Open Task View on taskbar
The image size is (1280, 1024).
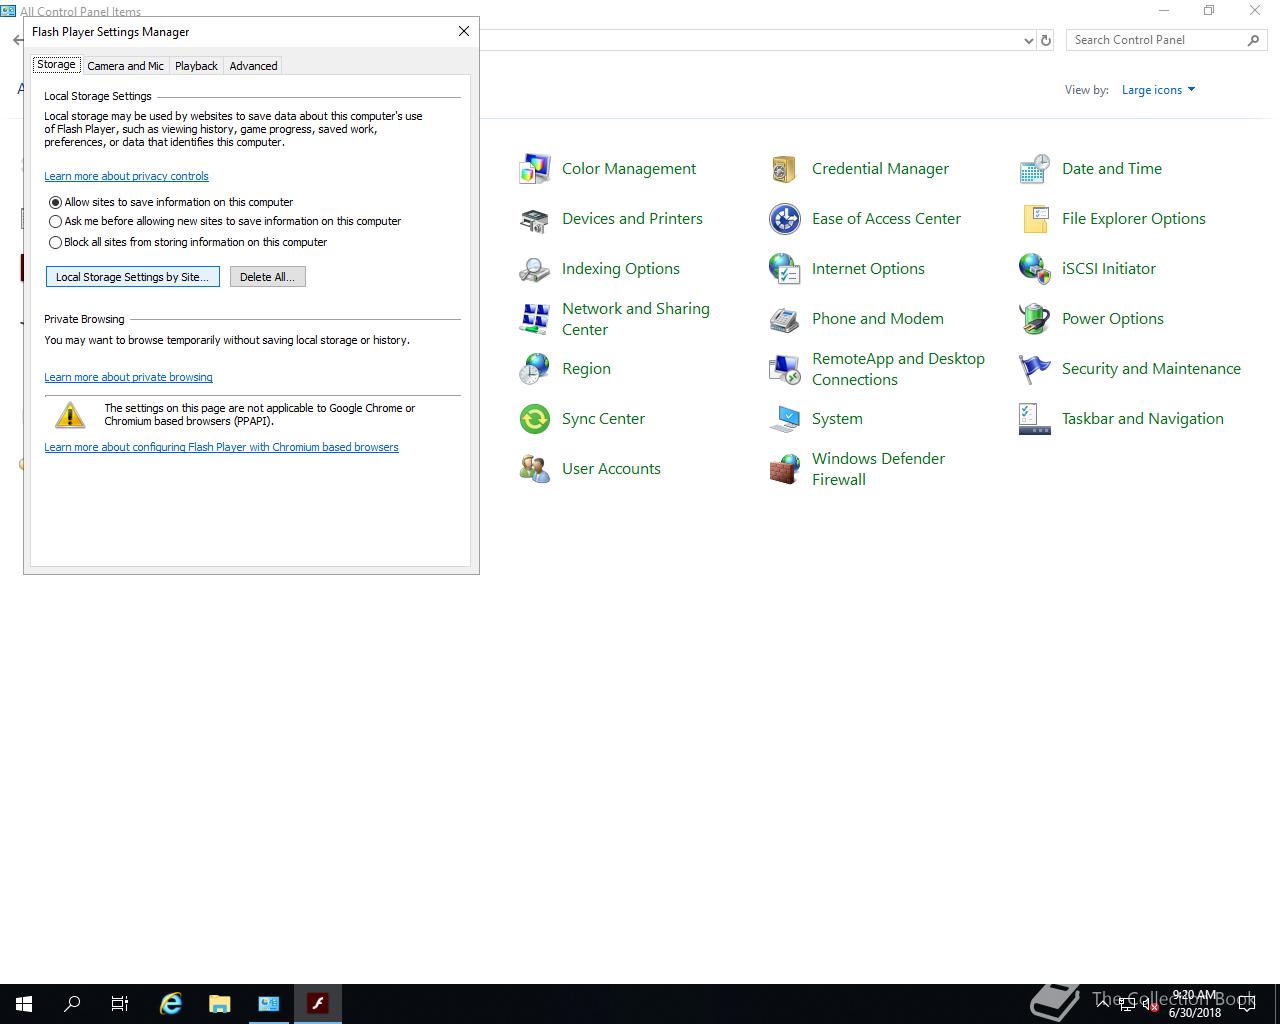coord(120,1004)
